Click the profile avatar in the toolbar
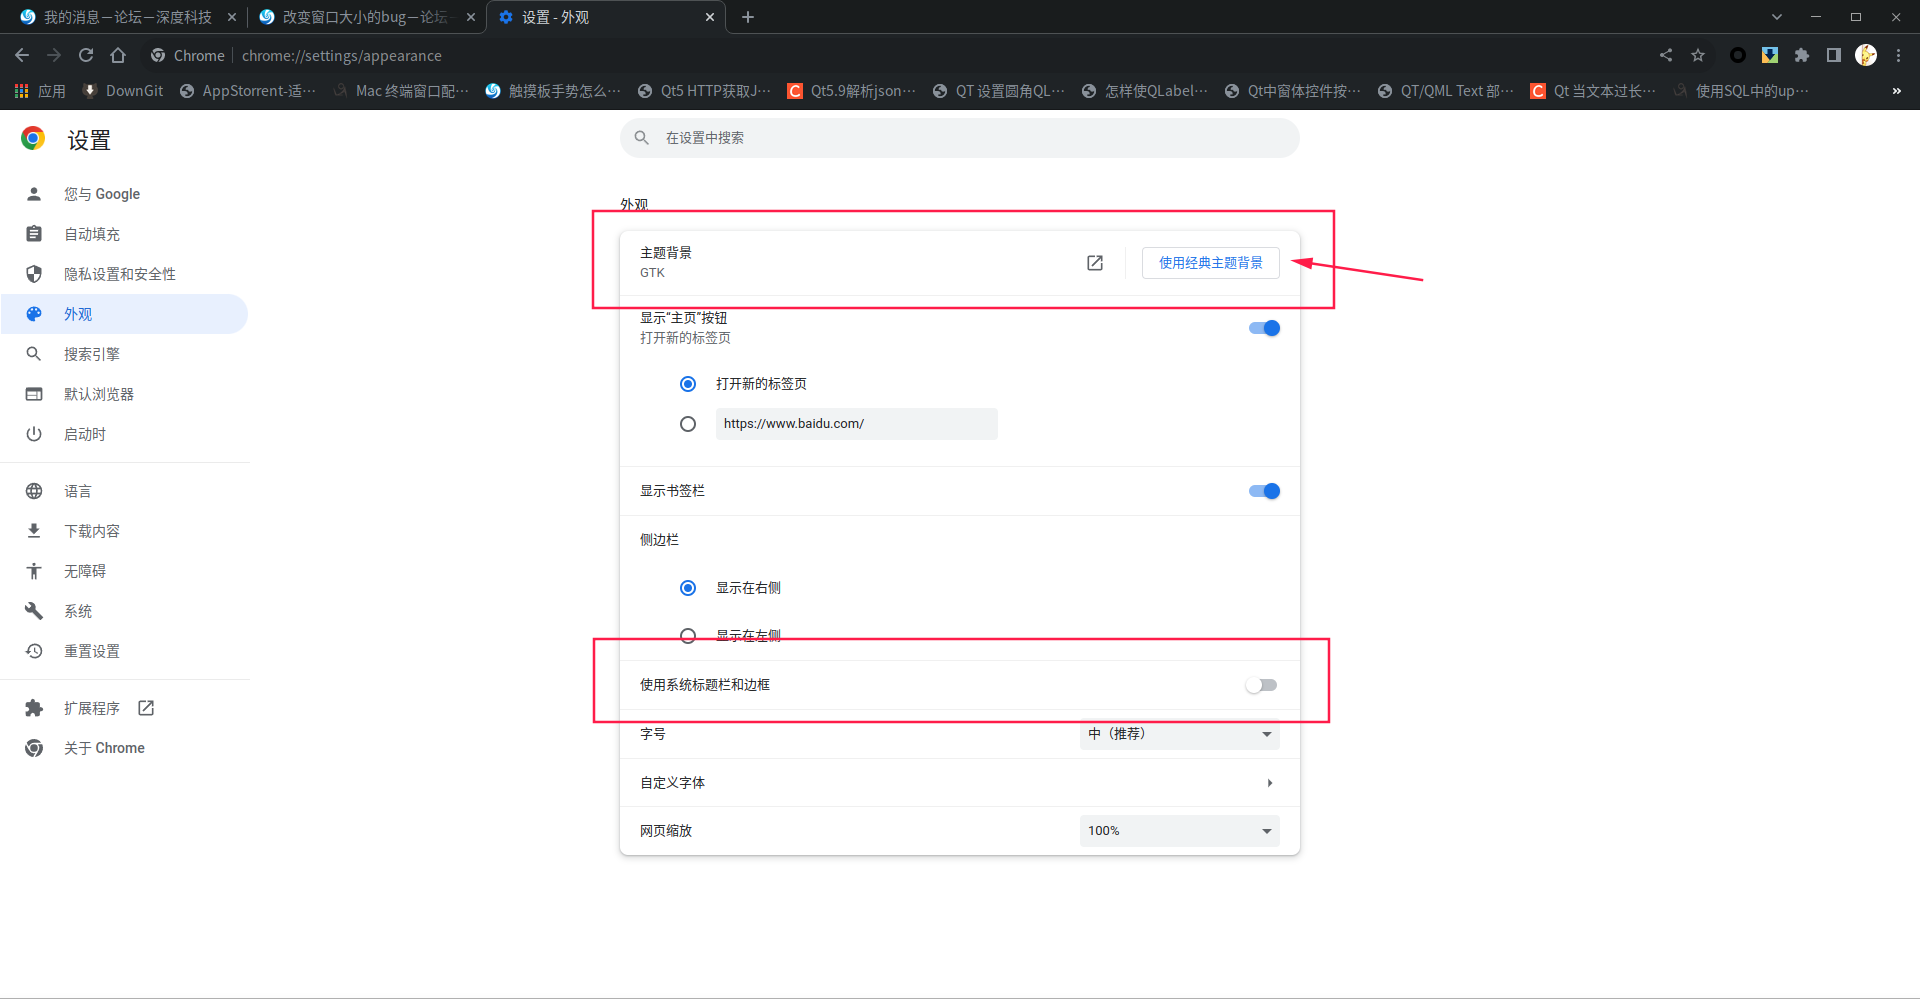 click(x=1866, y=56)
